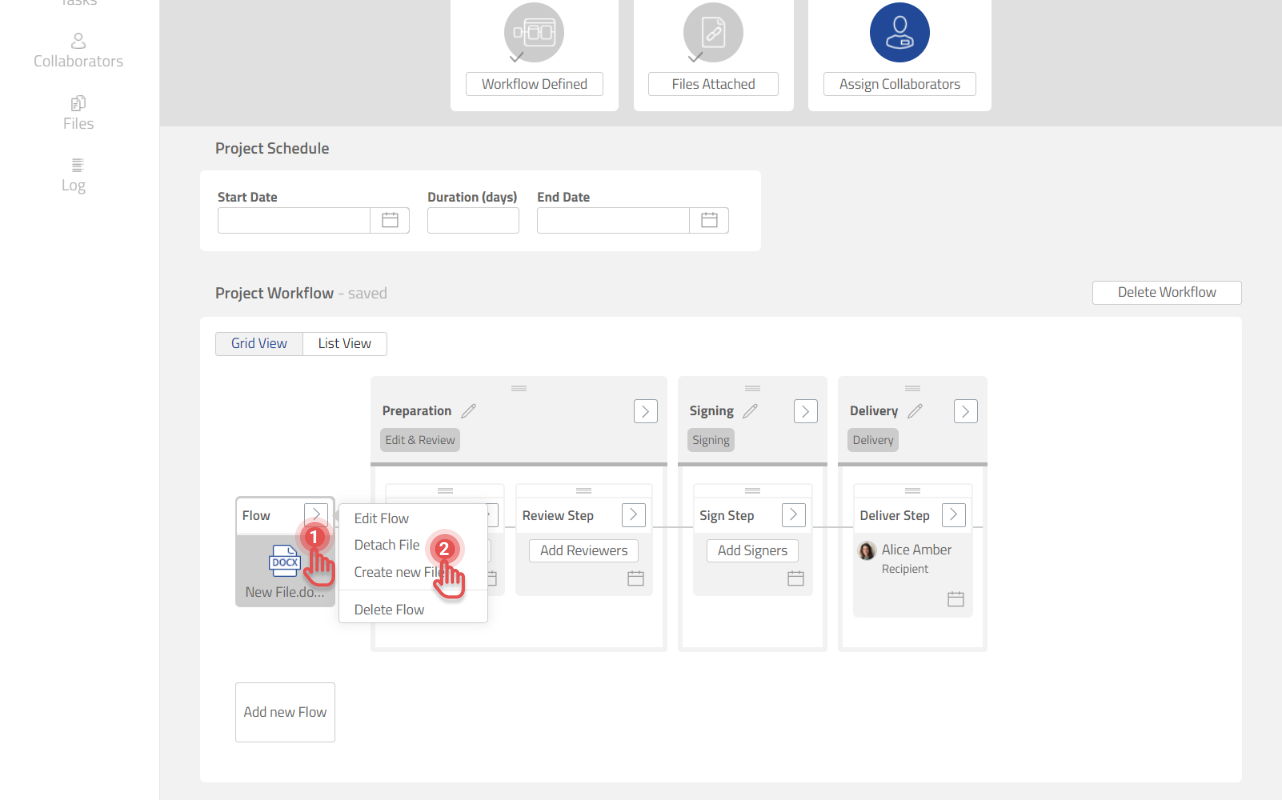Choose Detach File from context menu
The height and width of the screenshot is (800, 1282).
click(x=387, y=545)
